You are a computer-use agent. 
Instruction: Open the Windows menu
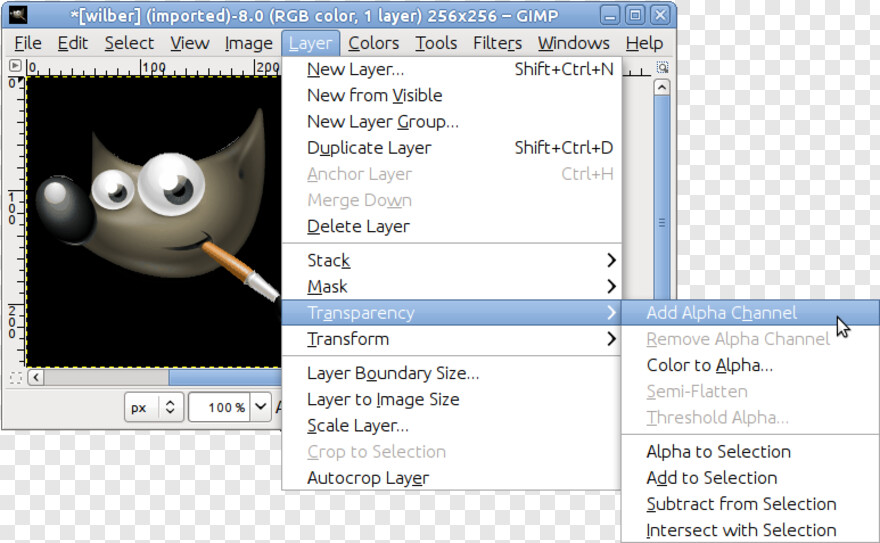pyautogui.click(x=574, y=43)
